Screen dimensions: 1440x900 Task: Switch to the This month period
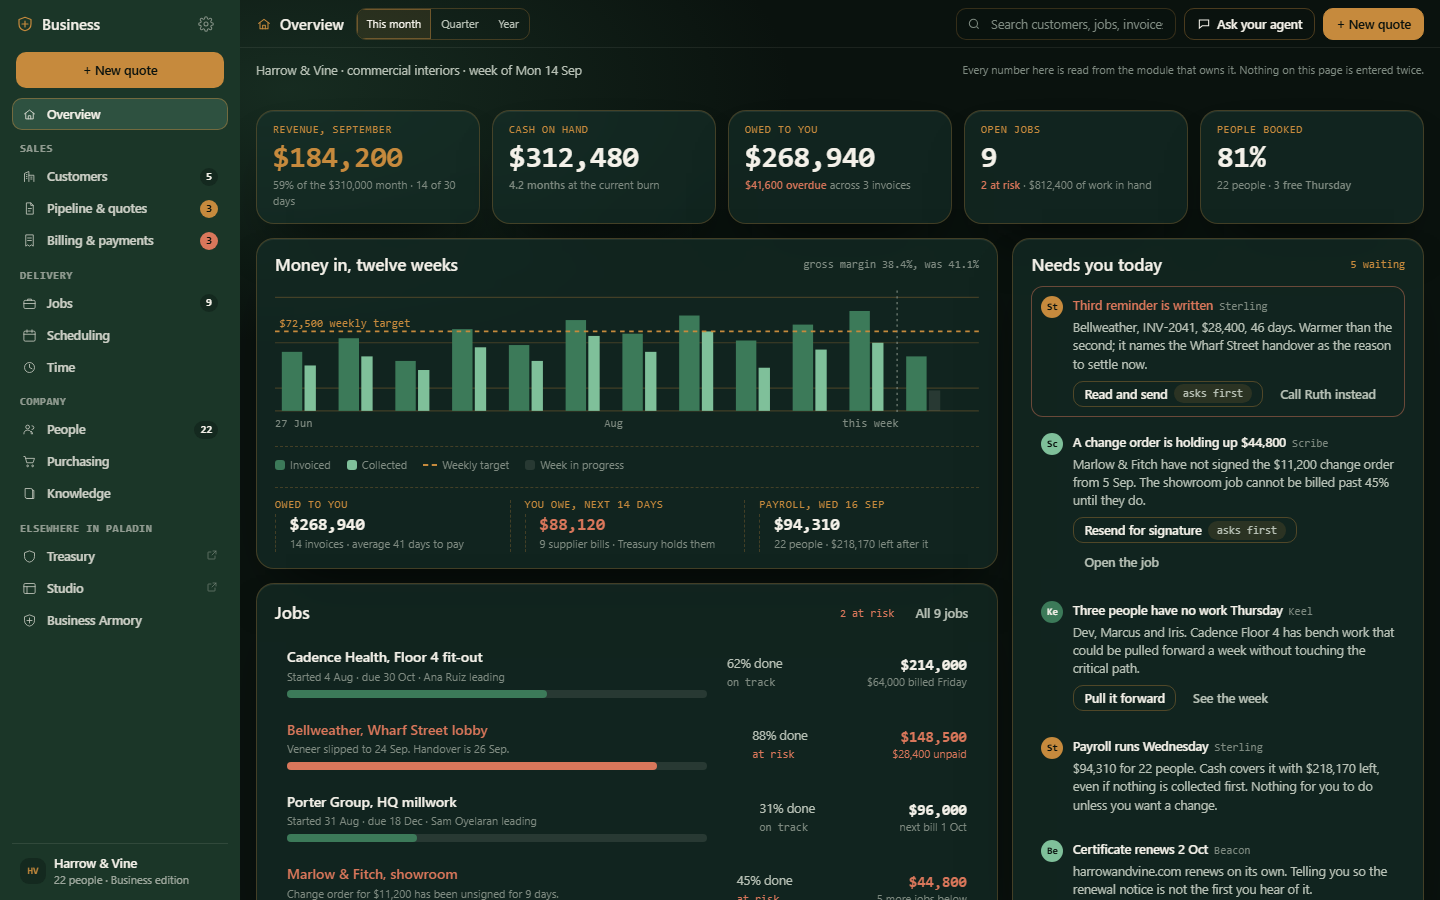point(394,24)
